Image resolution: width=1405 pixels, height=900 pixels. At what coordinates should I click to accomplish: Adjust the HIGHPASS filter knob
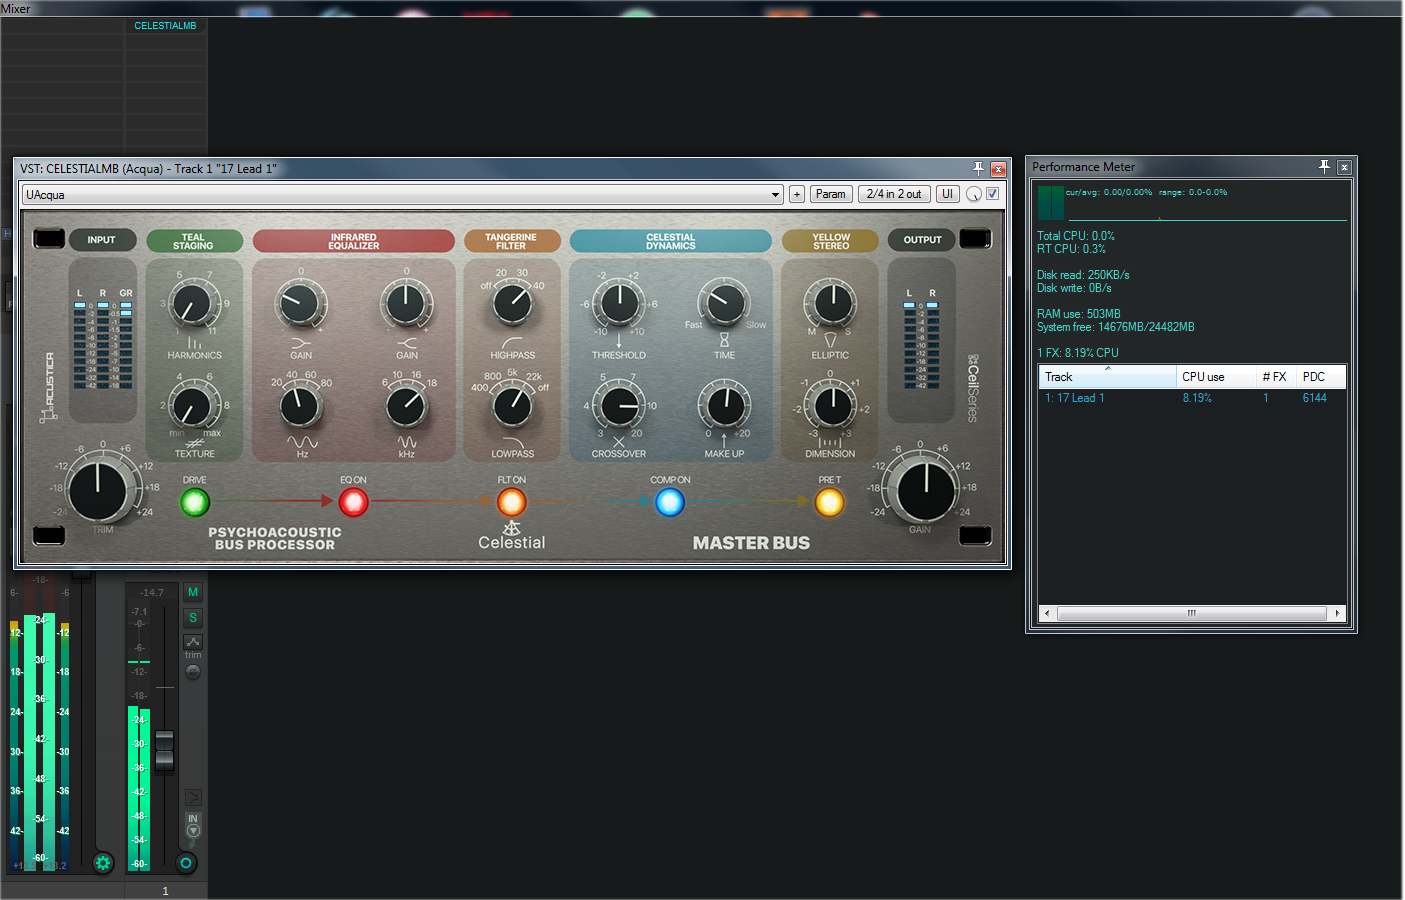coord(513,304)
